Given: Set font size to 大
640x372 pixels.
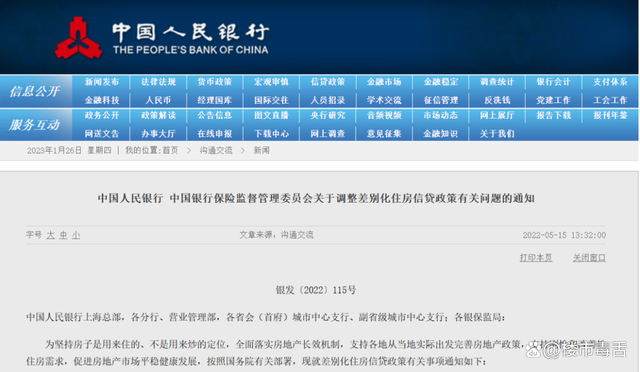Looking at the screenshot, I should tap(51, 235).
